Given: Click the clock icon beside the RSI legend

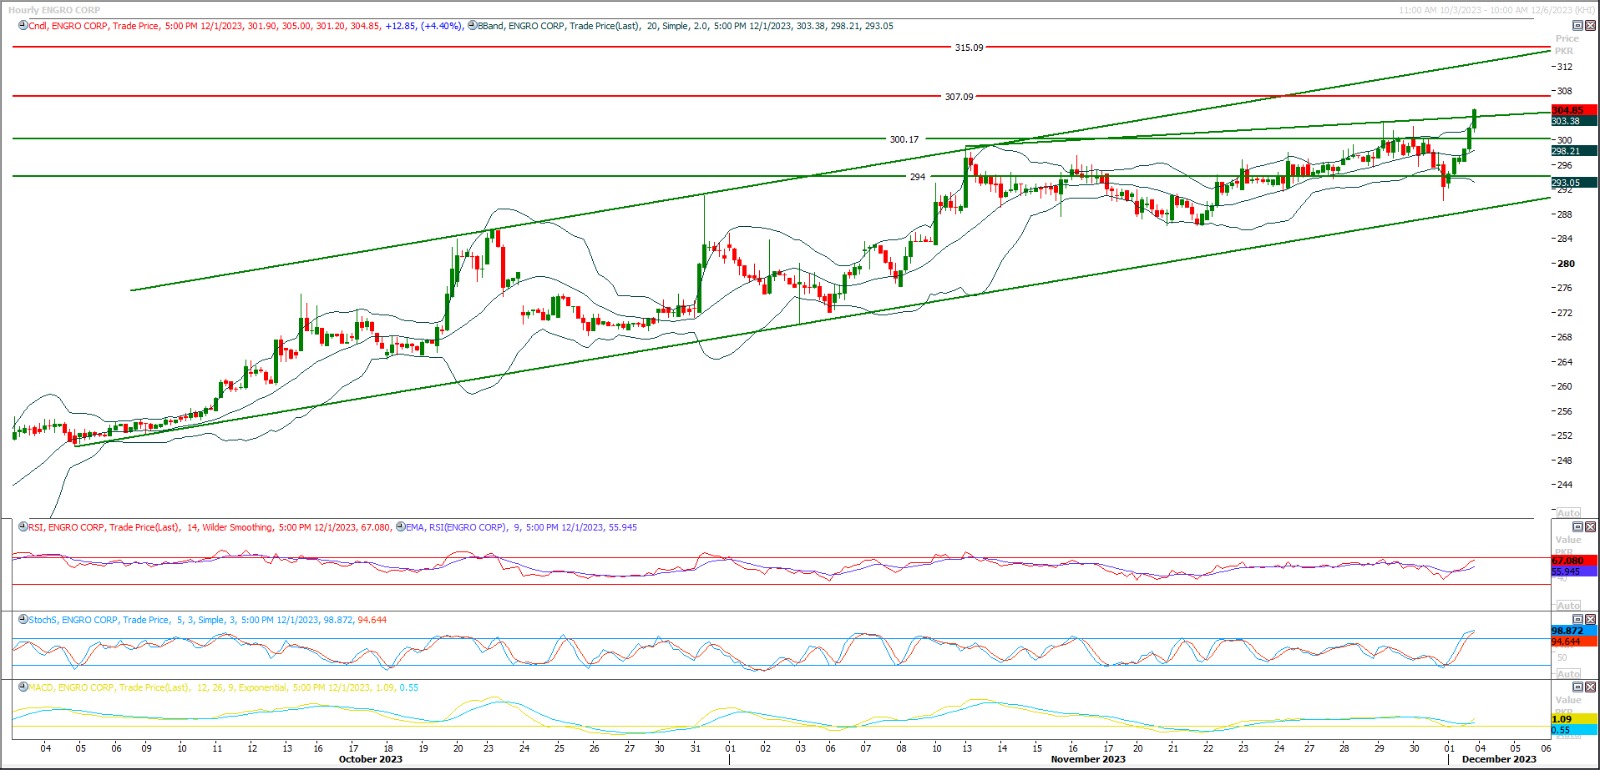Looking at the screenshot, I should click(23, 527).
